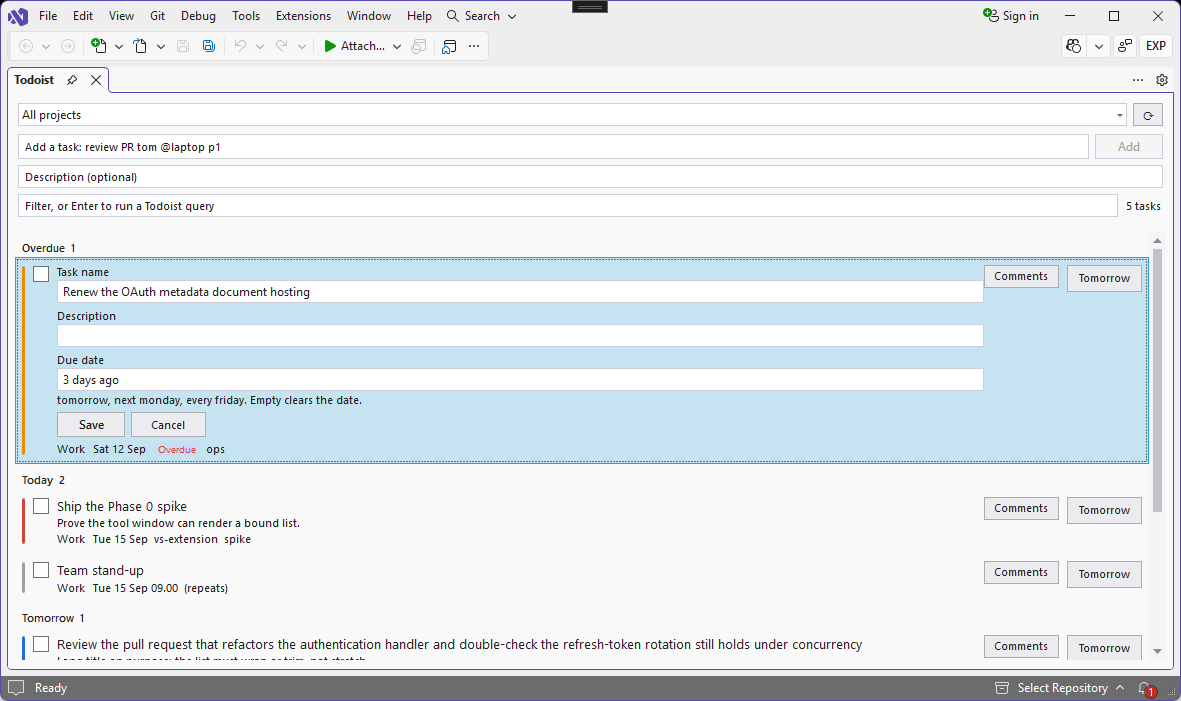Expand the Select Repository chevron
Image resolution: width=1181 pixels, height=701 pixels.
click(1120, 688)
